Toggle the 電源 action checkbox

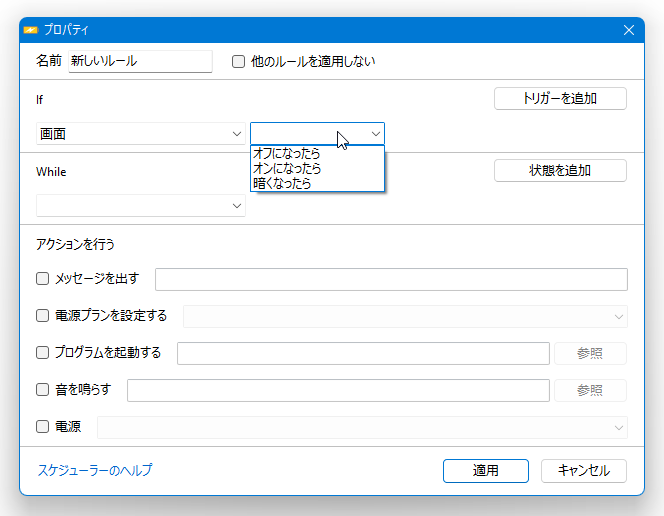[42, 426]
